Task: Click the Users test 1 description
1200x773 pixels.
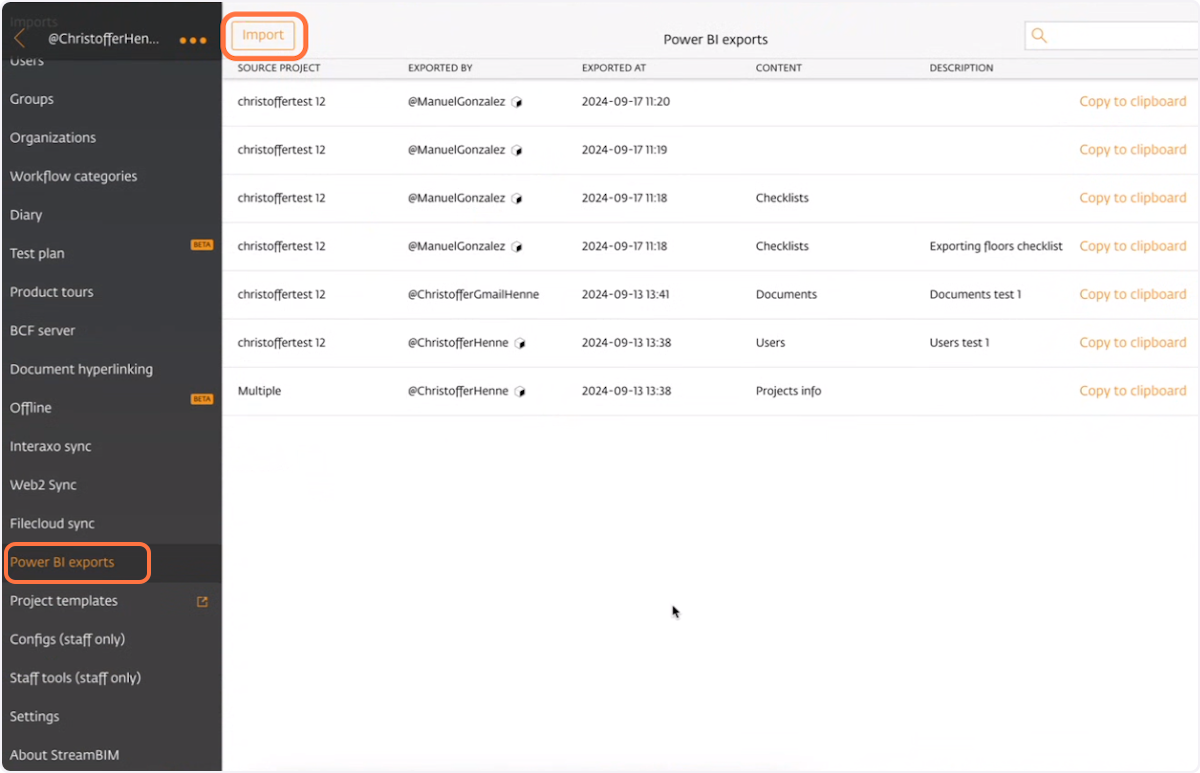Action: pos(960,342)
